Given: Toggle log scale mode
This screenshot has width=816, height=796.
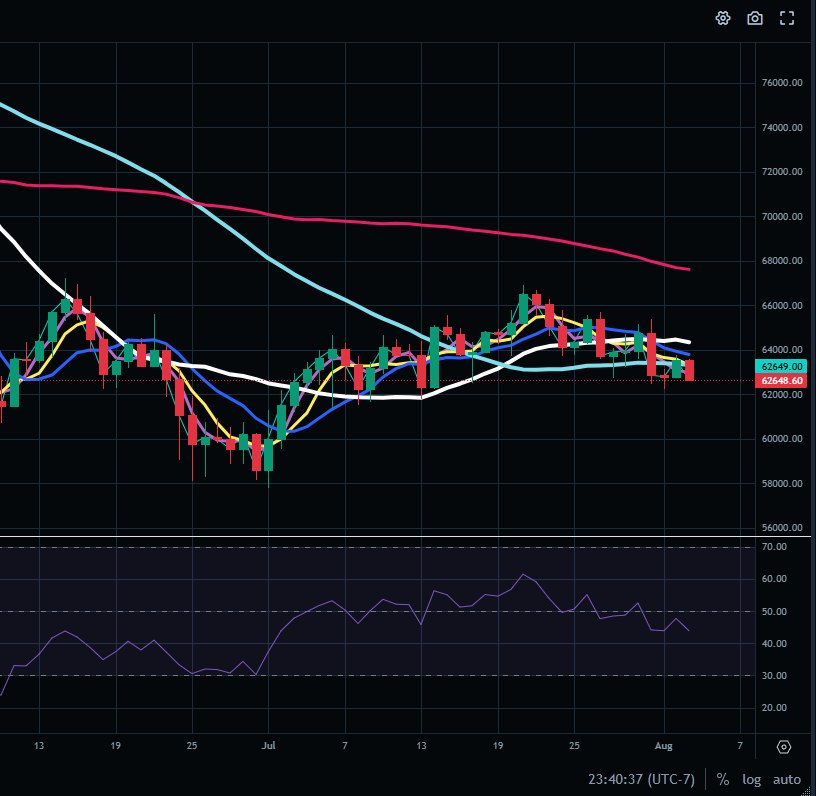Looking at the screenshot, I should 751,779.
